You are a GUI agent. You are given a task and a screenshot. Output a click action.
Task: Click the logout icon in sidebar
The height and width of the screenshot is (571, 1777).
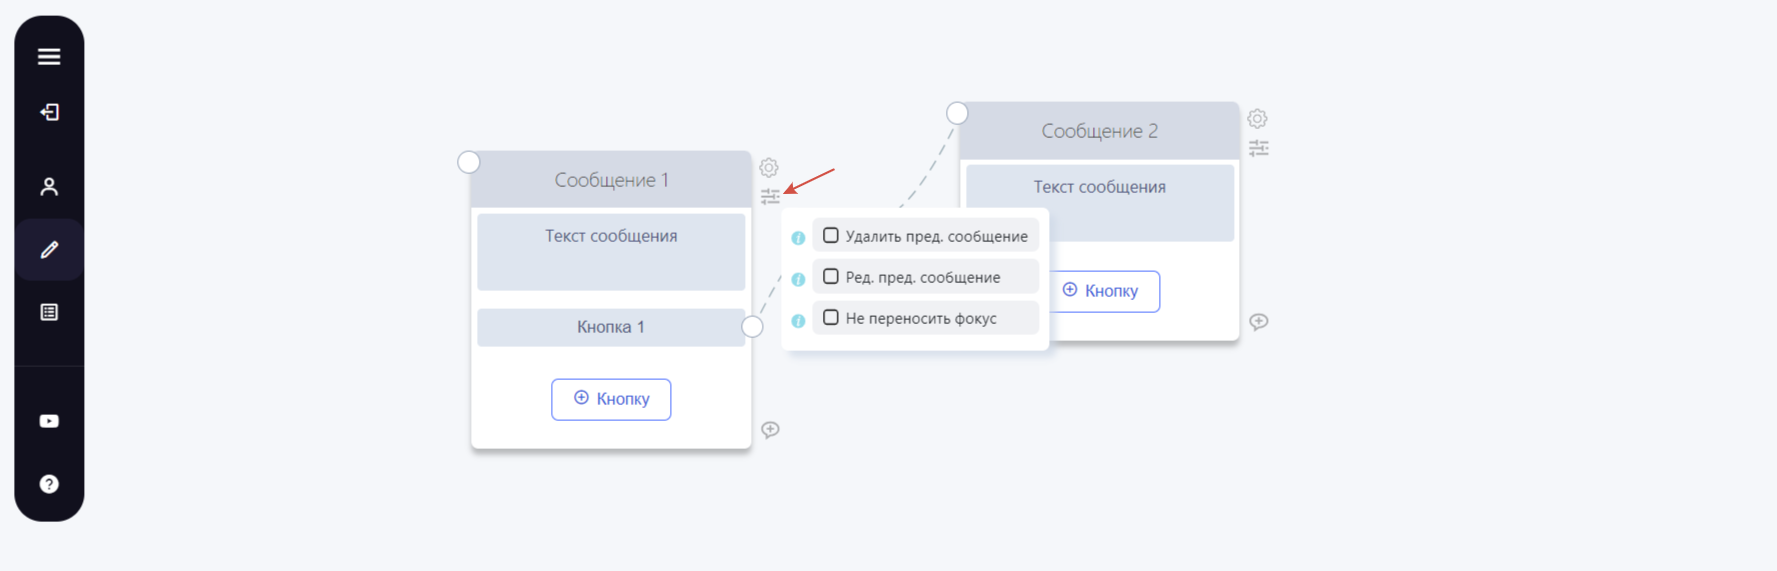click(x=49, y=112)
